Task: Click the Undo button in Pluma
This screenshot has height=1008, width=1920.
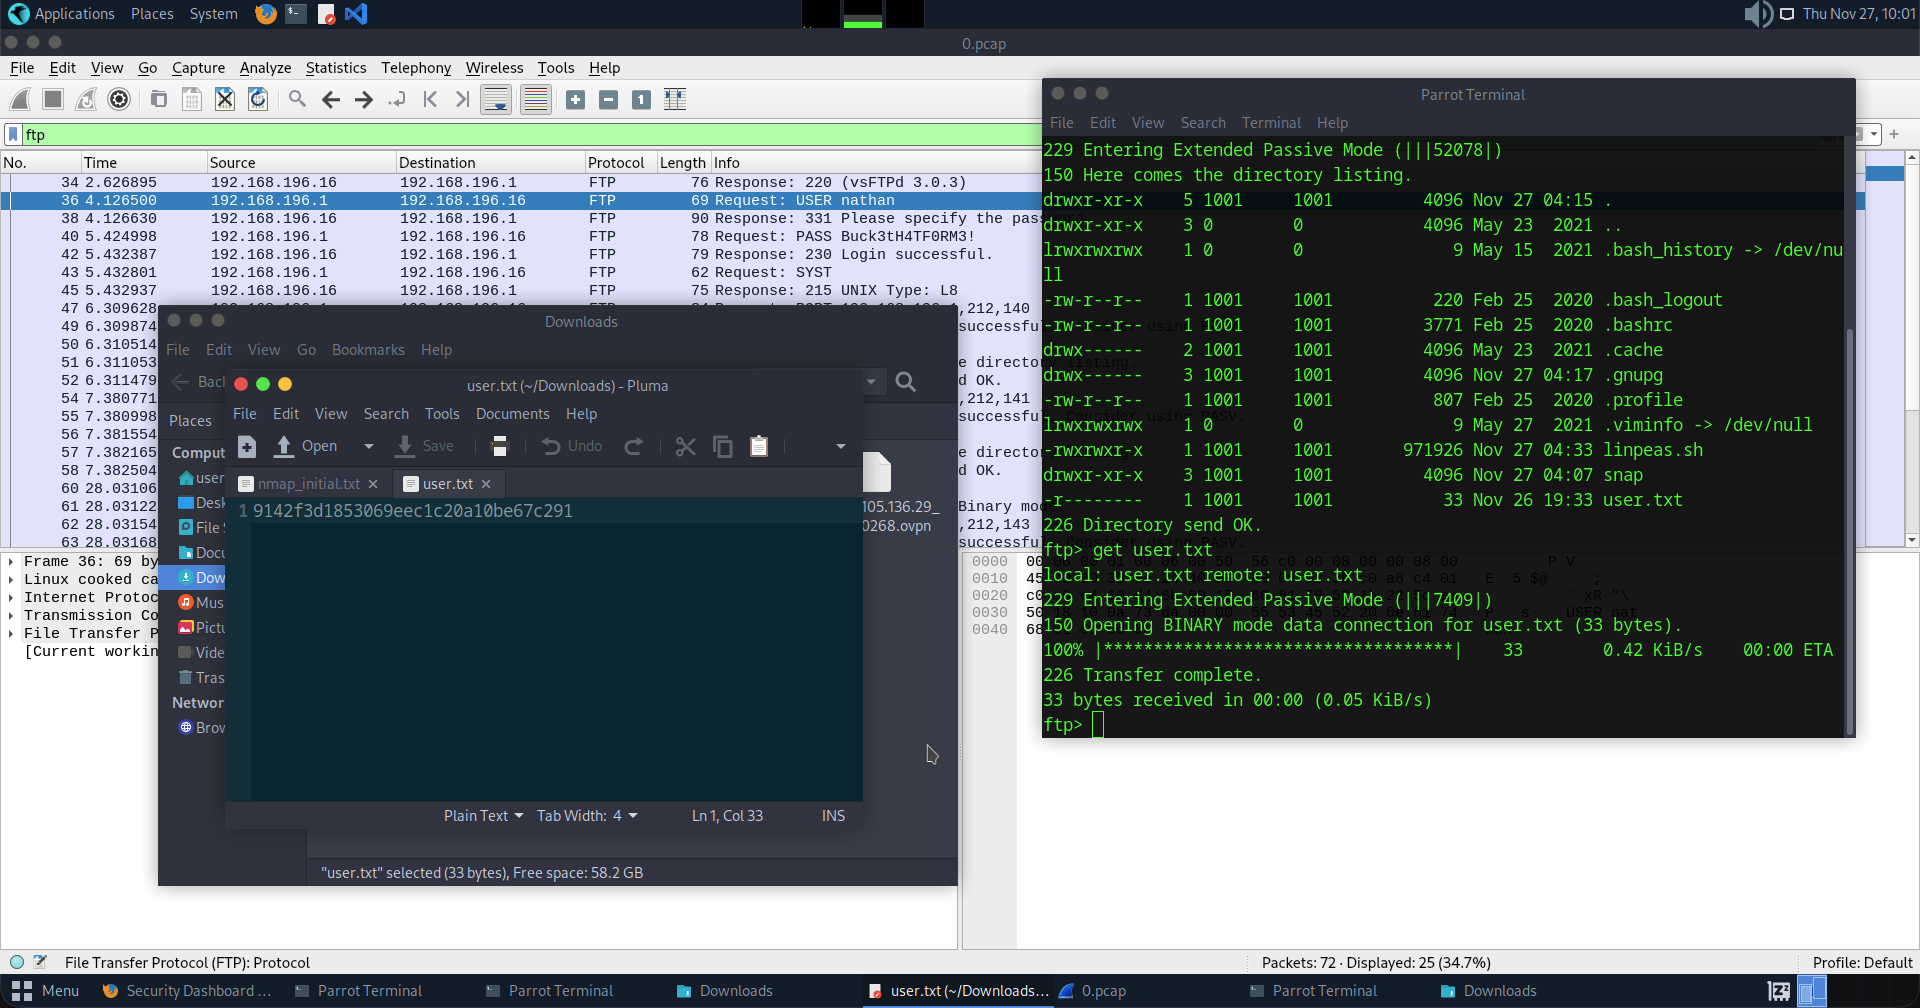Action: [x=572, y=446]
